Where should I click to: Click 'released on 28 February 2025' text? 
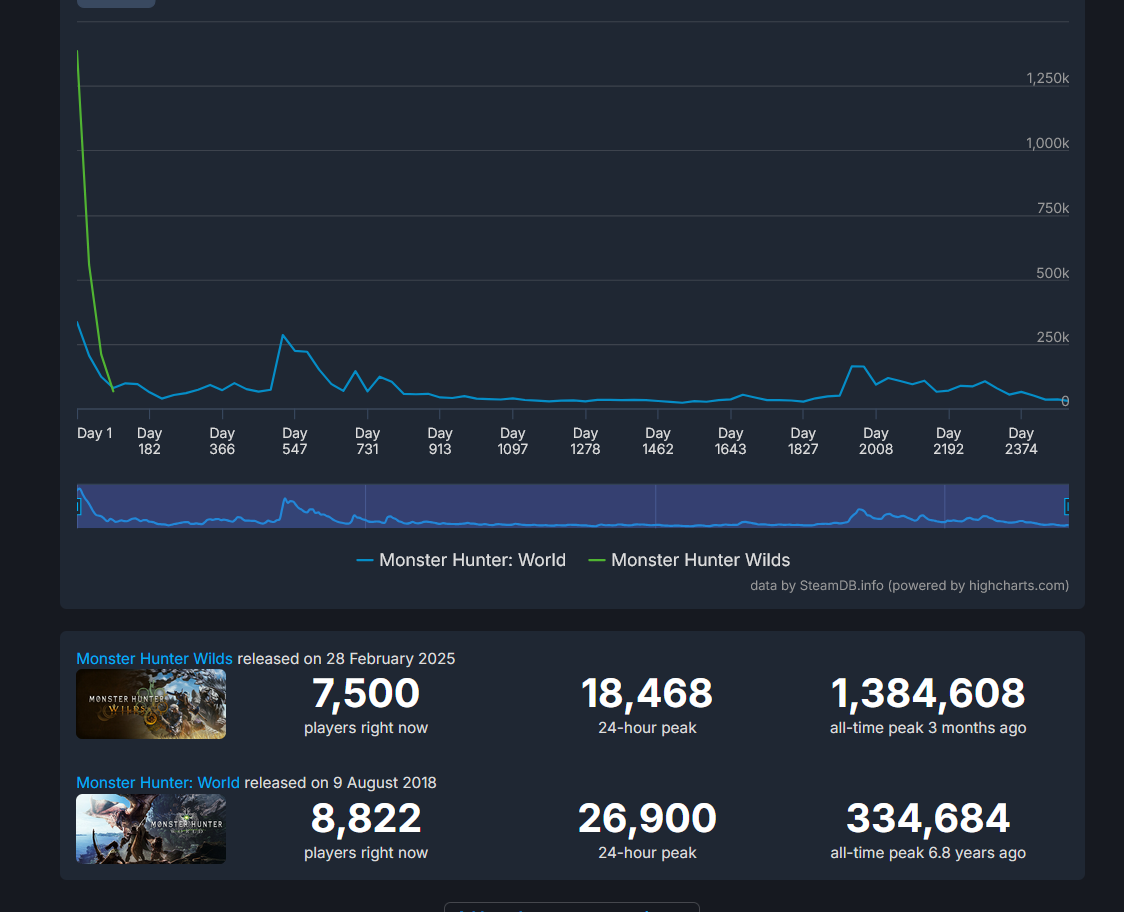(x=346, y=658)
